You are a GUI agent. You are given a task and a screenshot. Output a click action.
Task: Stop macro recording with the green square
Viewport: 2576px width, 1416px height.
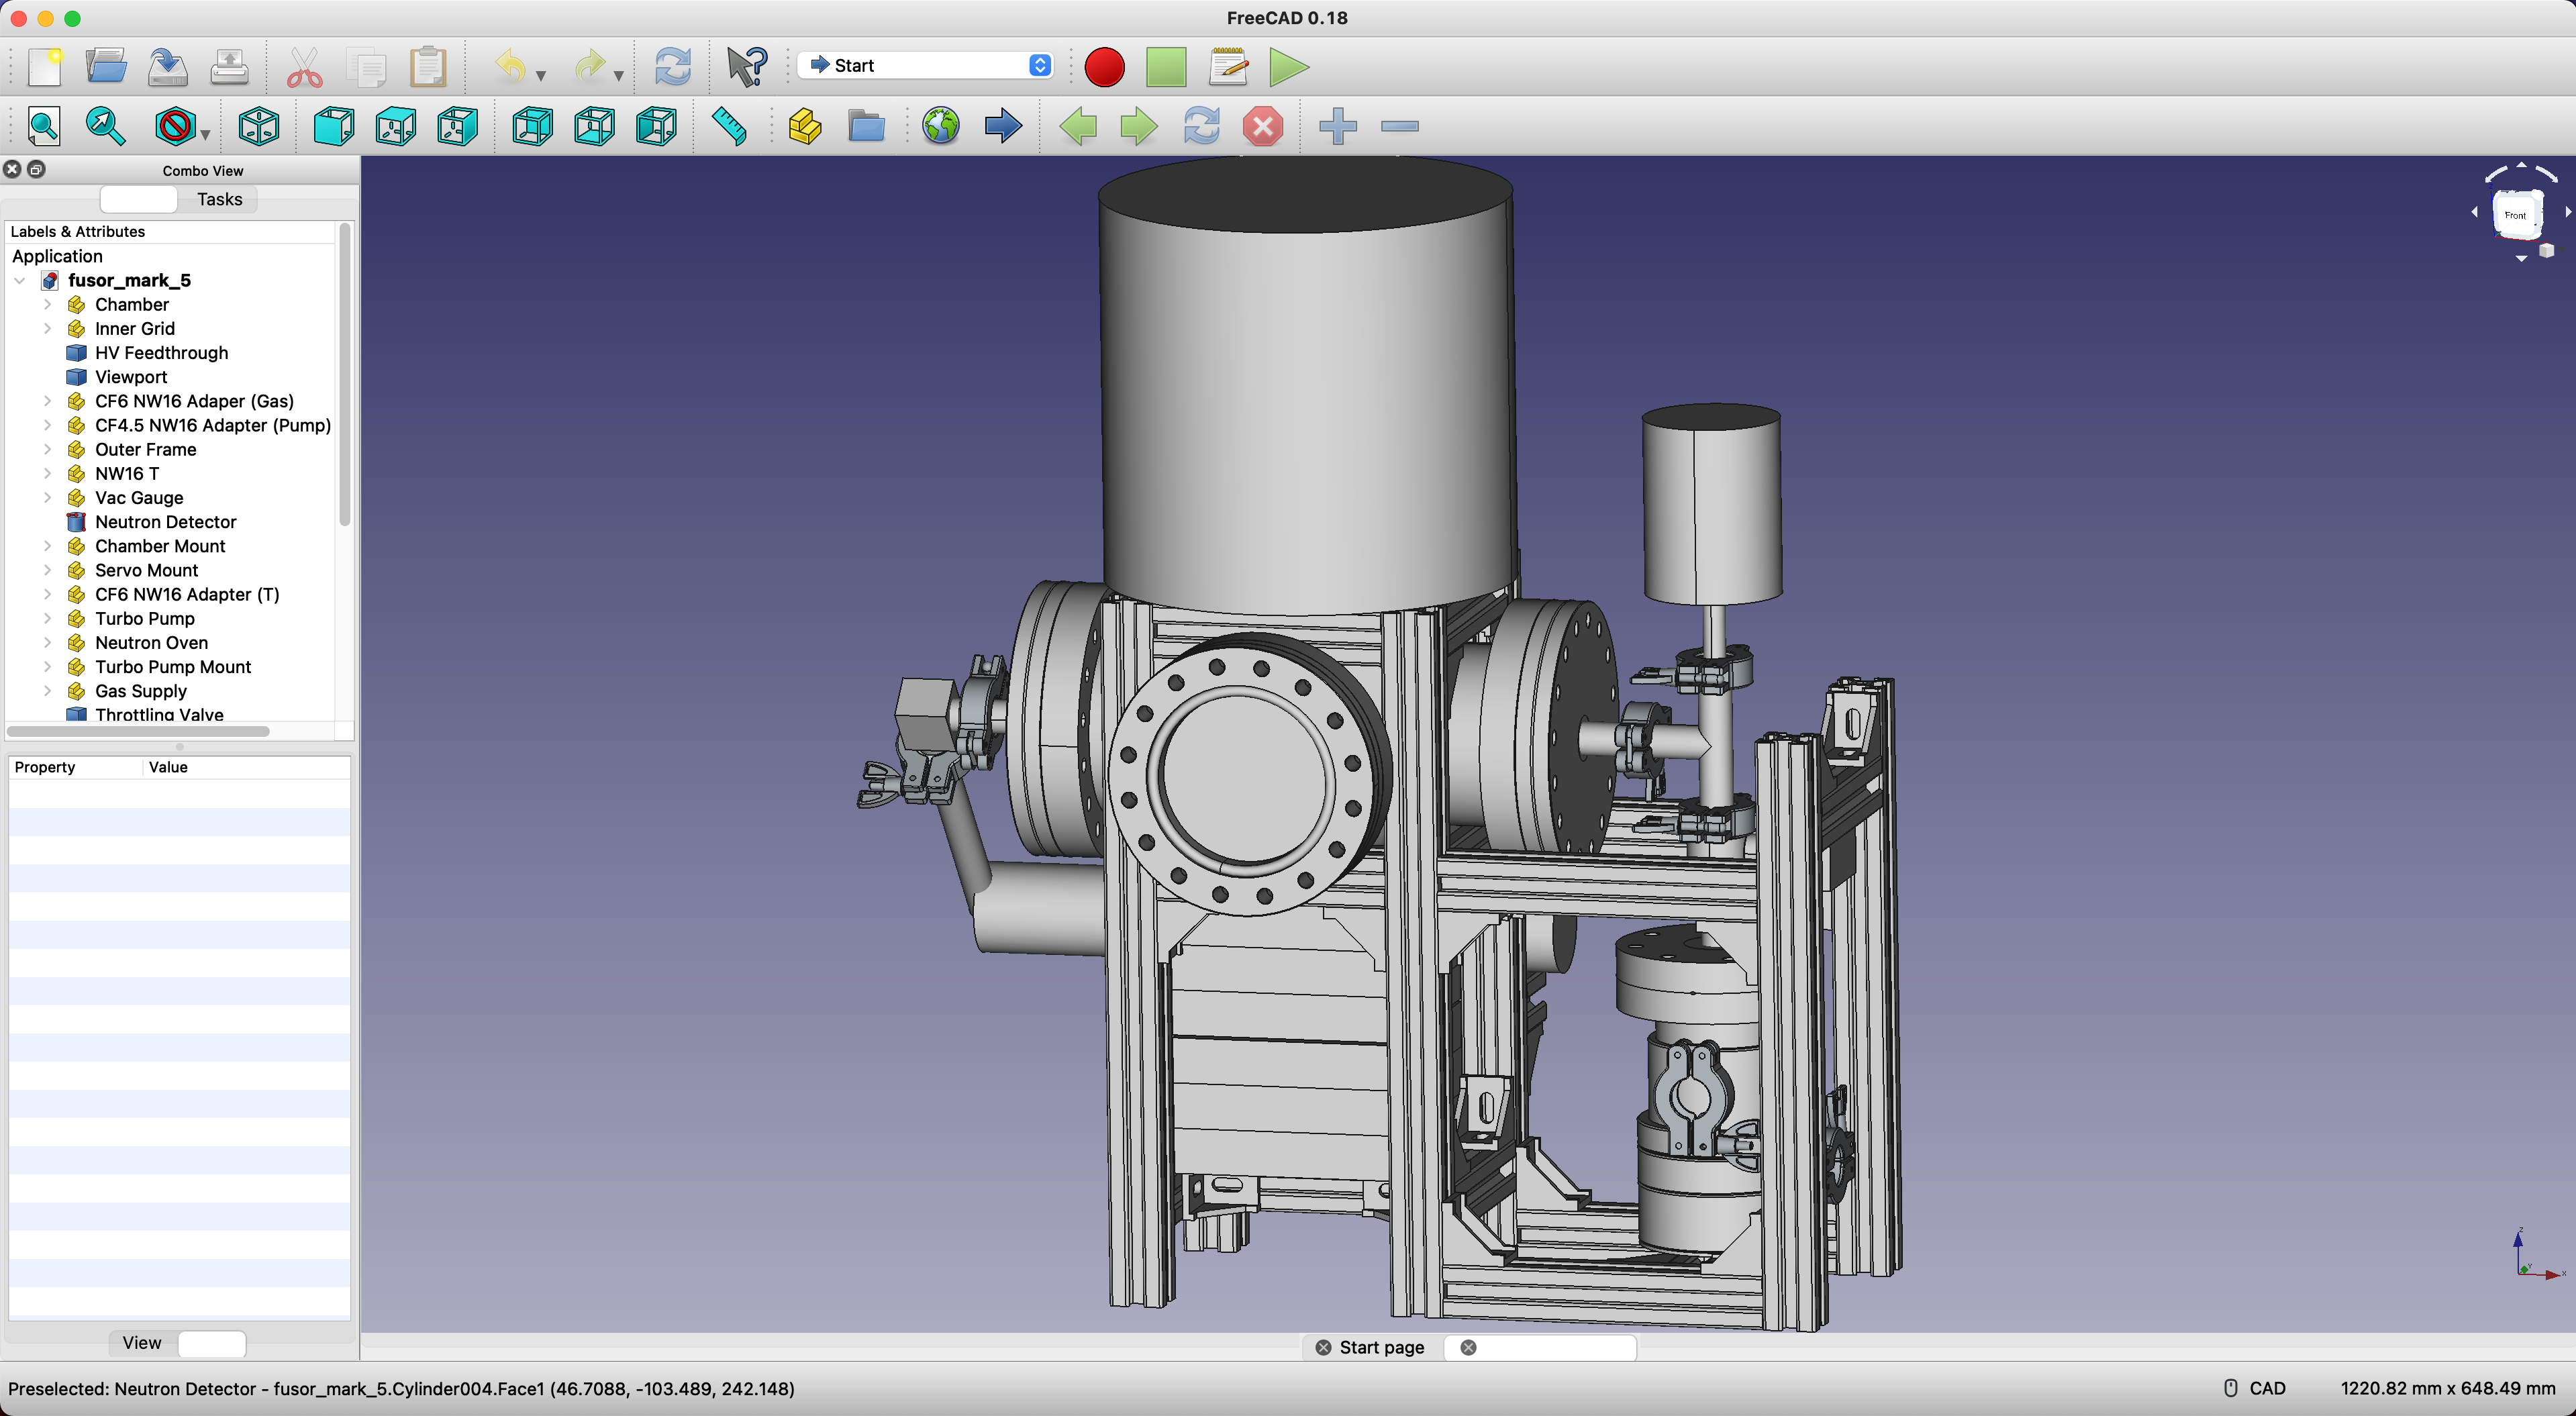1166,67
